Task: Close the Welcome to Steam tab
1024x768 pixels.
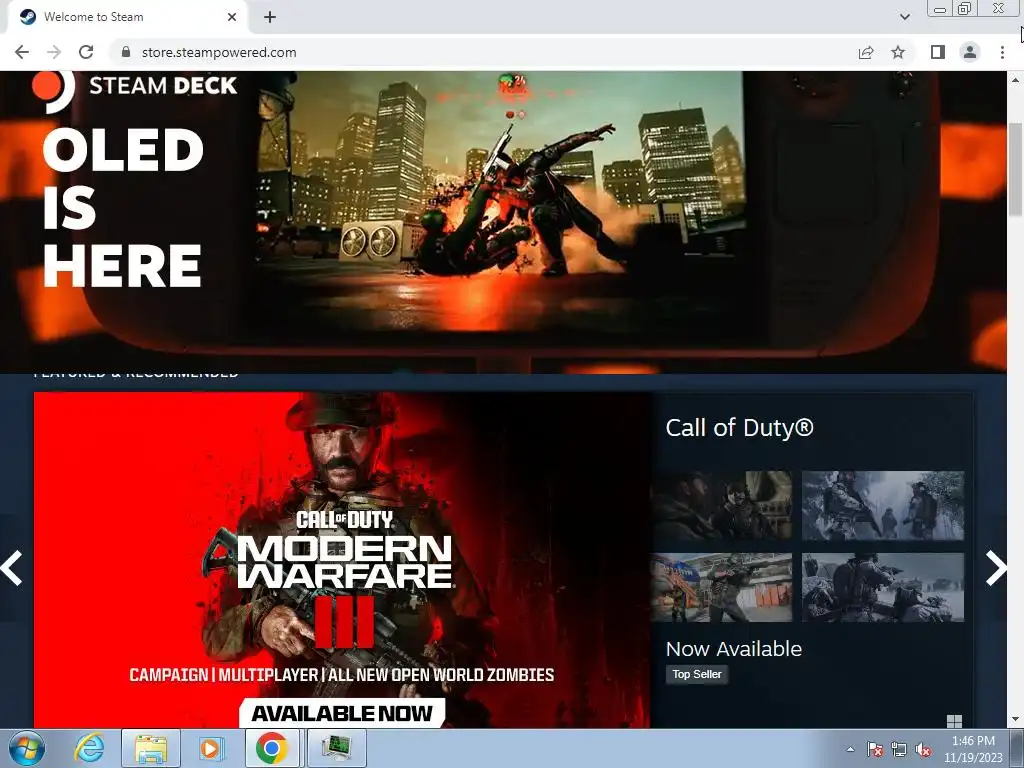Action: click(232, 17)
